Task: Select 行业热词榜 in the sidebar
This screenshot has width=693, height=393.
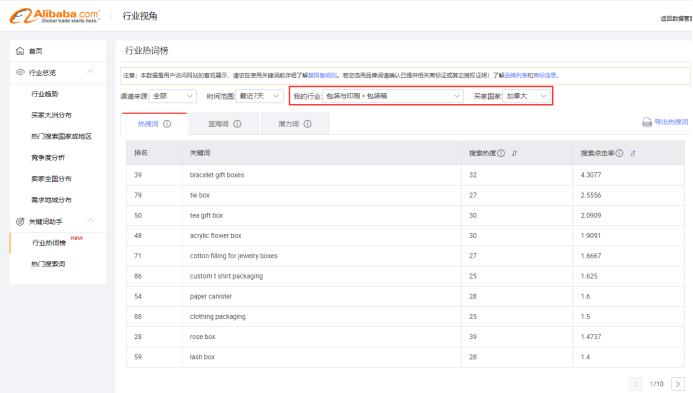Action: click(49, 243)
